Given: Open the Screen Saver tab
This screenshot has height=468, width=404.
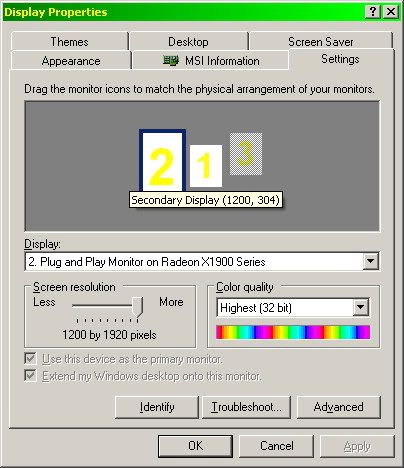Looking at the screenshot, I should click(x=321, y=42).
